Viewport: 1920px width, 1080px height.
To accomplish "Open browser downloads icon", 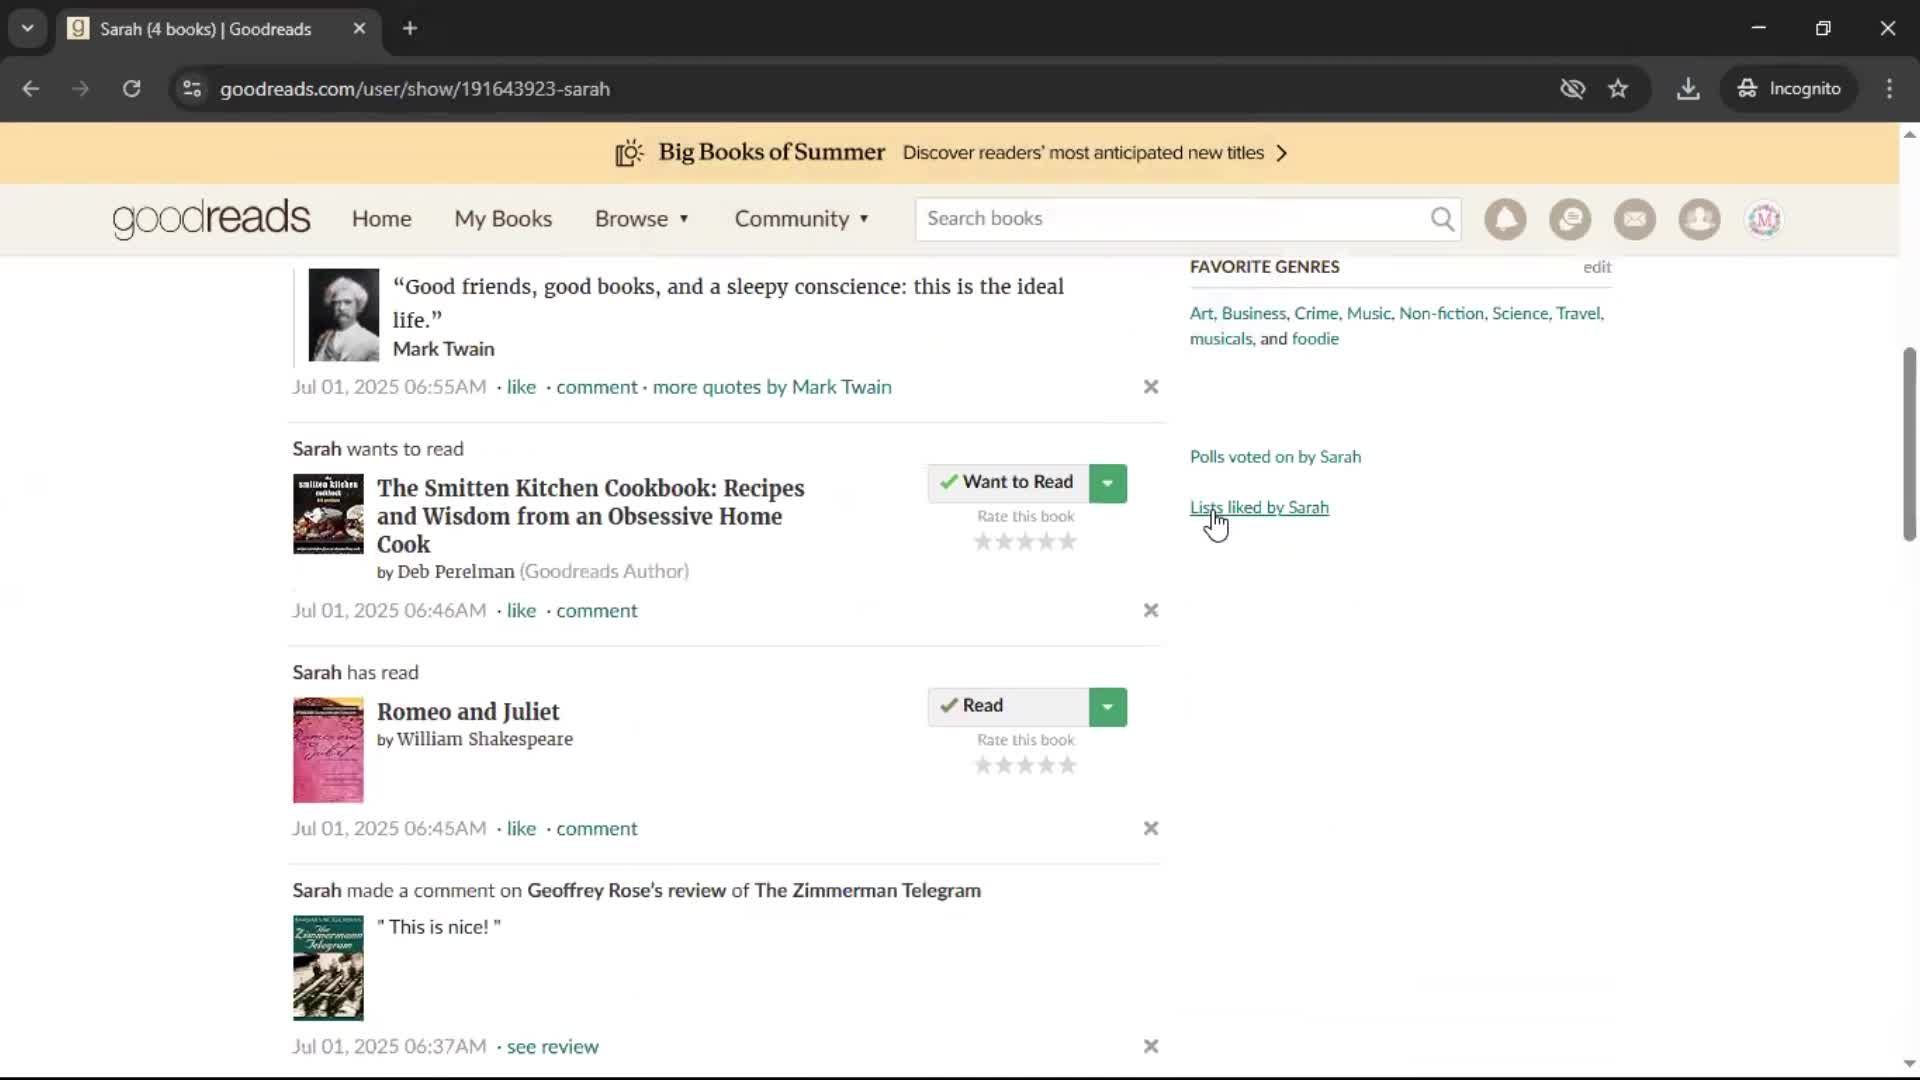I will (1688, 89).
